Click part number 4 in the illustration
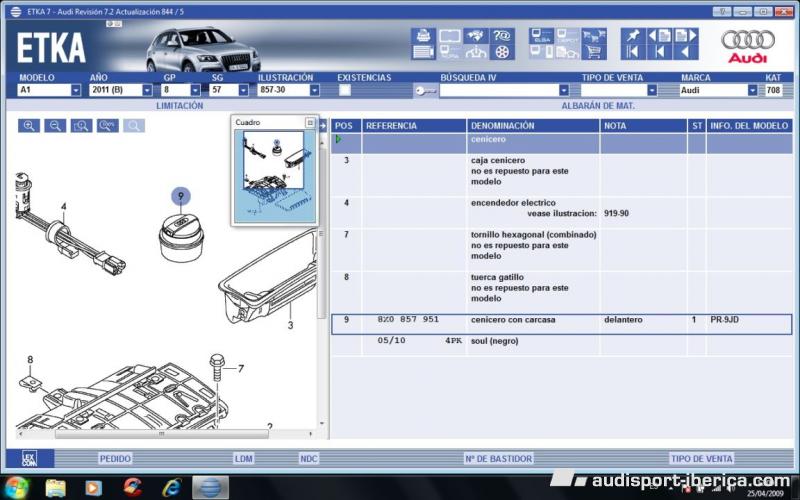Screen dimensions: 800x500 pos(63,207)
